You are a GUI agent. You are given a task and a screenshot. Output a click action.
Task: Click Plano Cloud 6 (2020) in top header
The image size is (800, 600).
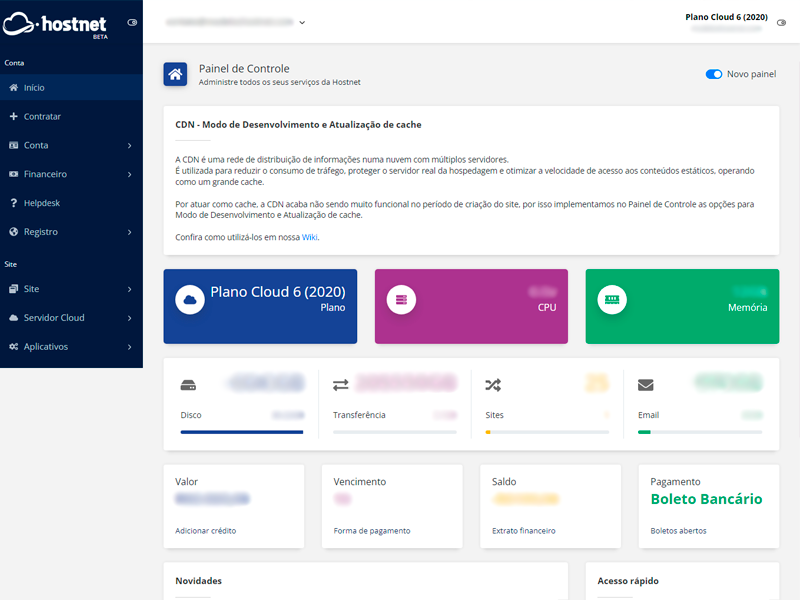[x=726, y=17]
